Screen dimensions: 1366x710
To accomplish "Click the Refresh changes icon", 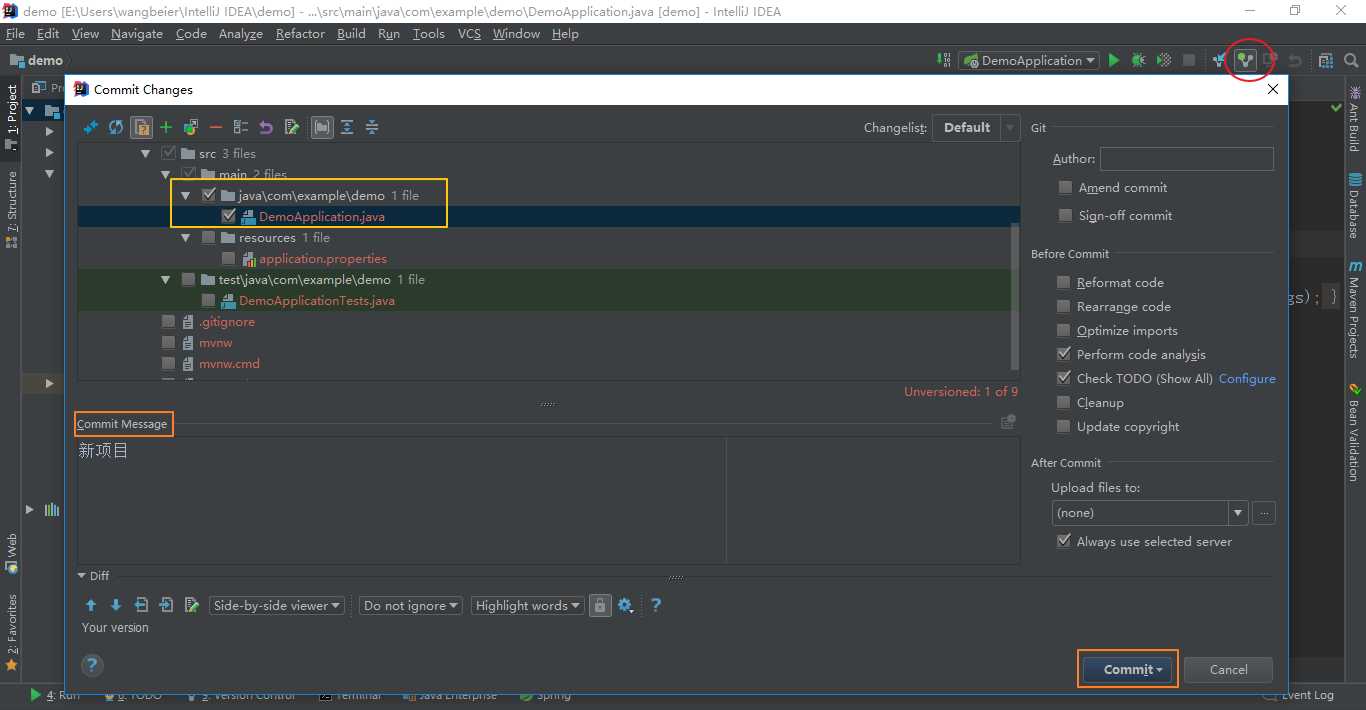I will pyautogui.click(x=116, y=127).
